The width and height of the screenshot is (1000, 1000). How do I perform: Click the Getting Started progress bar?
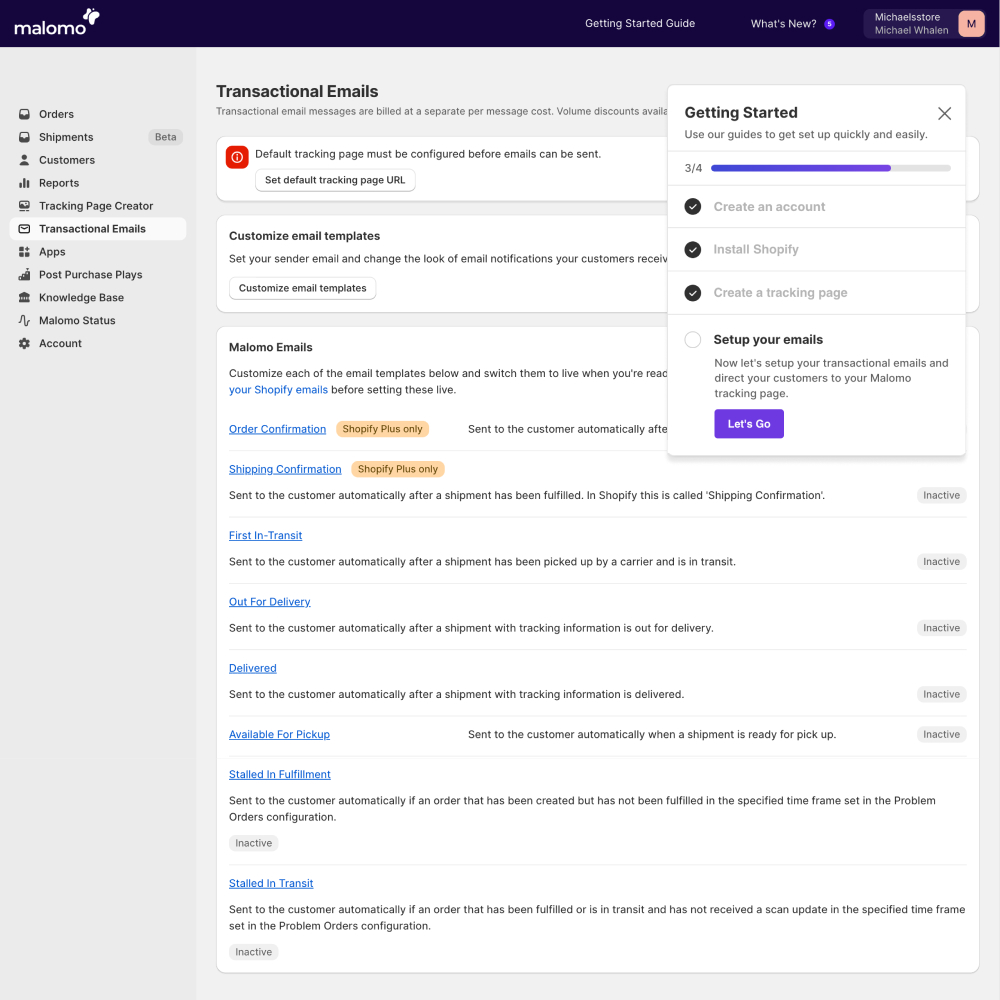coord(830,168)
